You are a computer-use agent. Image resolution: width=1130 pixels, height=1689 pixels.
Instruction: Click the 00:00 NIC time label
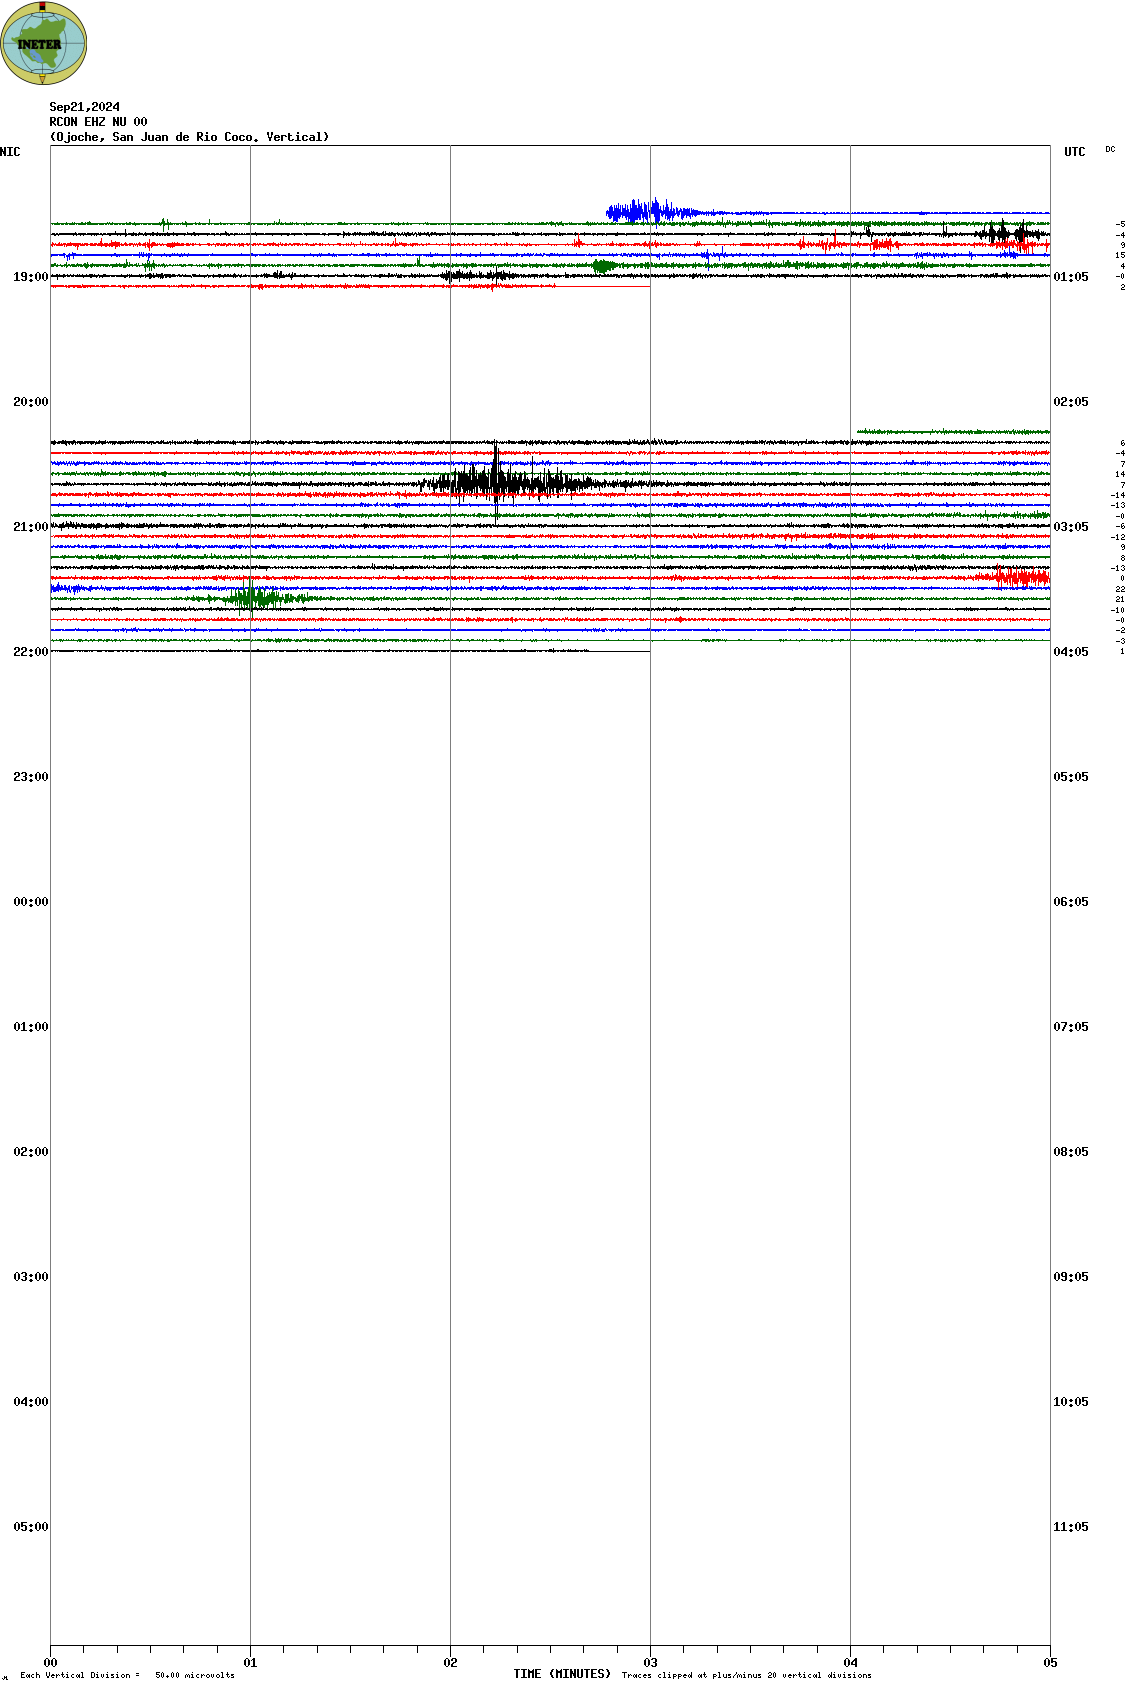pos(30,902)
